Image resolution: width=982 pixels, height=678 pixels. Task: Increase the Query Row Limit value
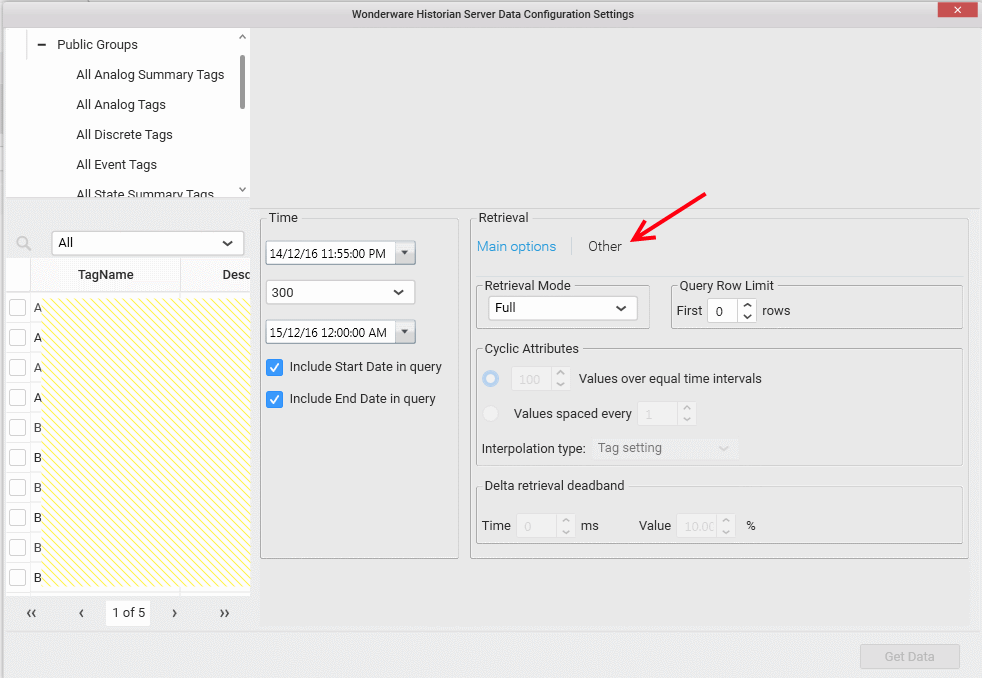point(747,305)
